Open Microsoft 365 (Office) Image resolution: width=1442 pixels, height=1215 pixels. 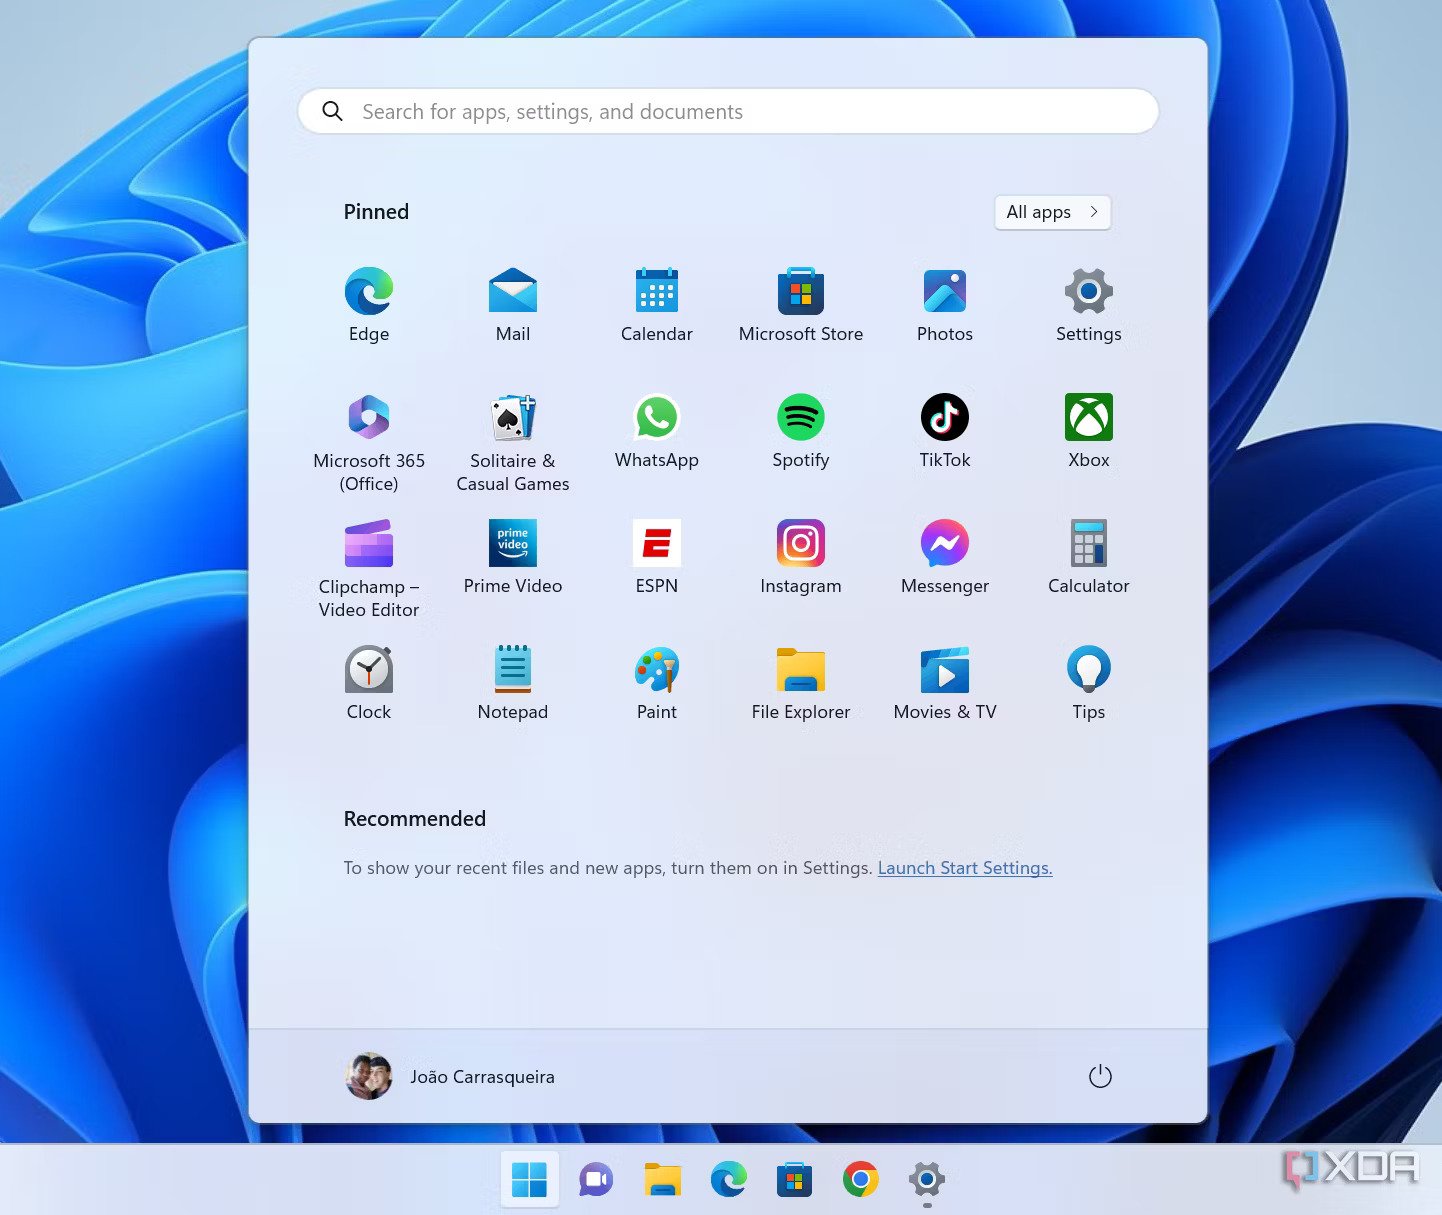[369, 442]
